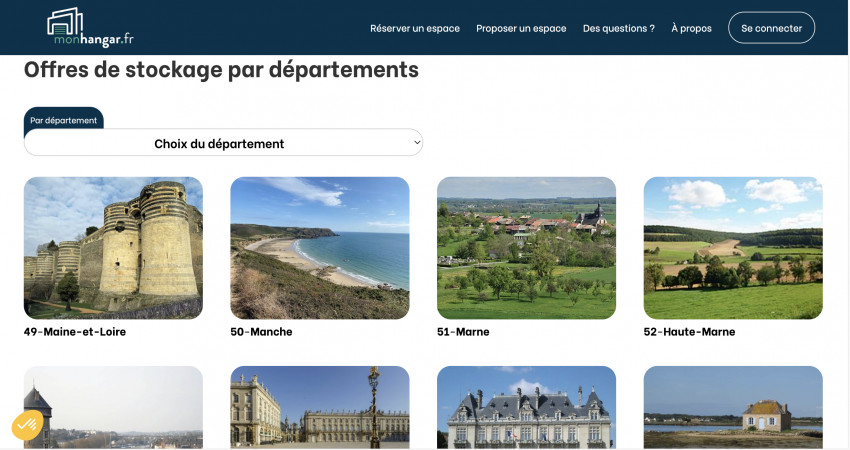Follow the 50-Manche text link
This screenshot has height=450, width=850.
pos(261,332)
